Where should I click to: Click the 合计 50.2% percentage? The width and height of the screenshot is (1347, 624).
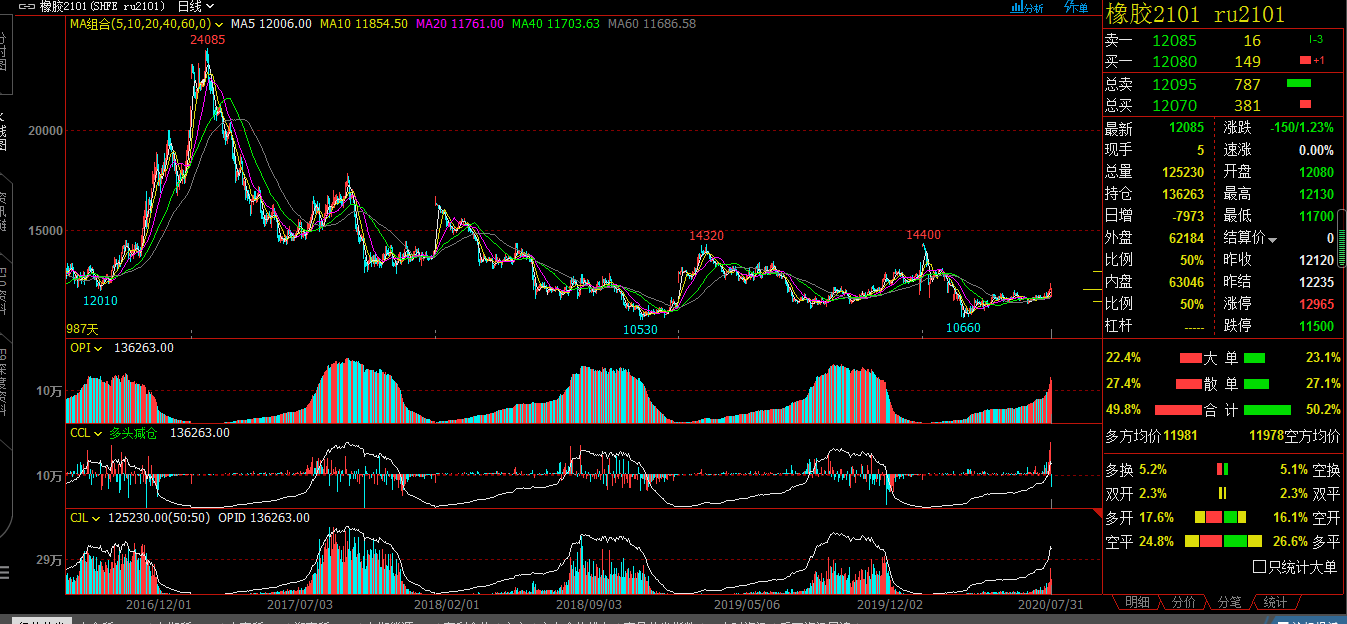click(x=1322, y=410)
